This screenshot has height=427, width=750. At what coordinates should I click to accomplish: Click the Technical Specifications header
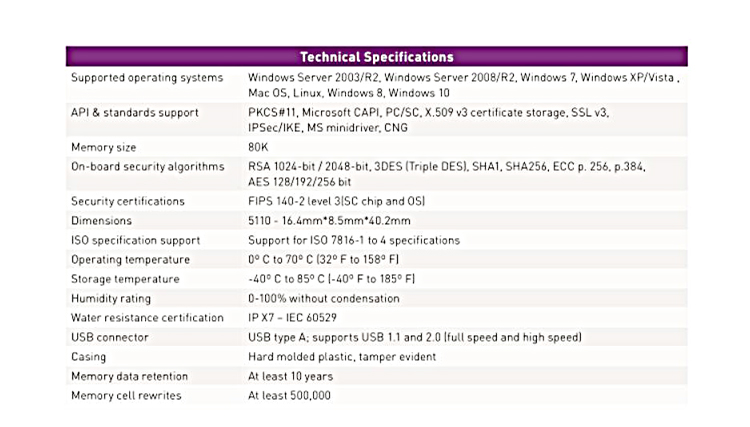tap(376, 57)
